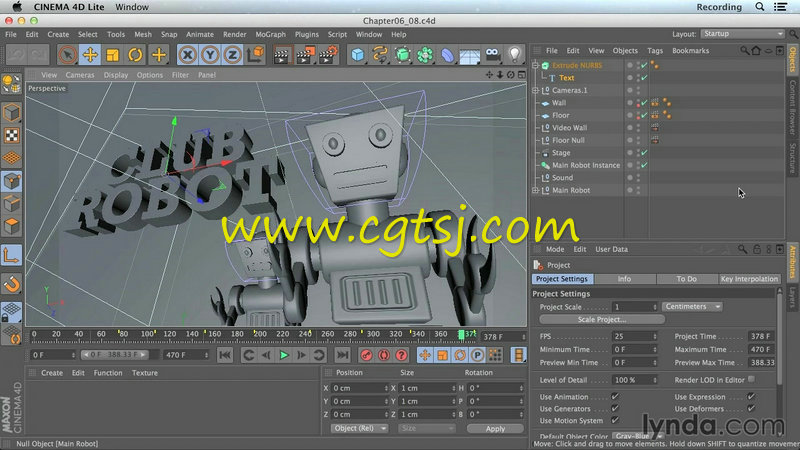800x450 pixels.
Task: Open the MoGraph menu
Action: coord(270,34)
